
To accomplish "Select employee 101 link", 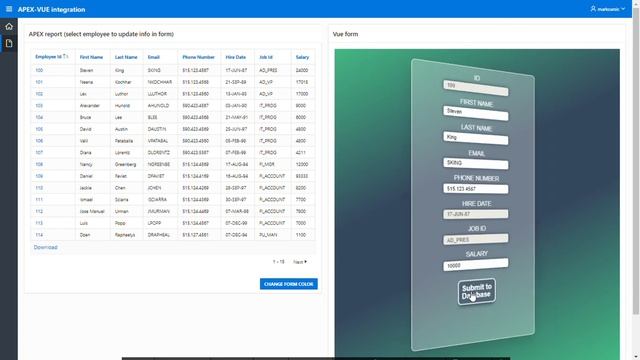I will [39, 82].
